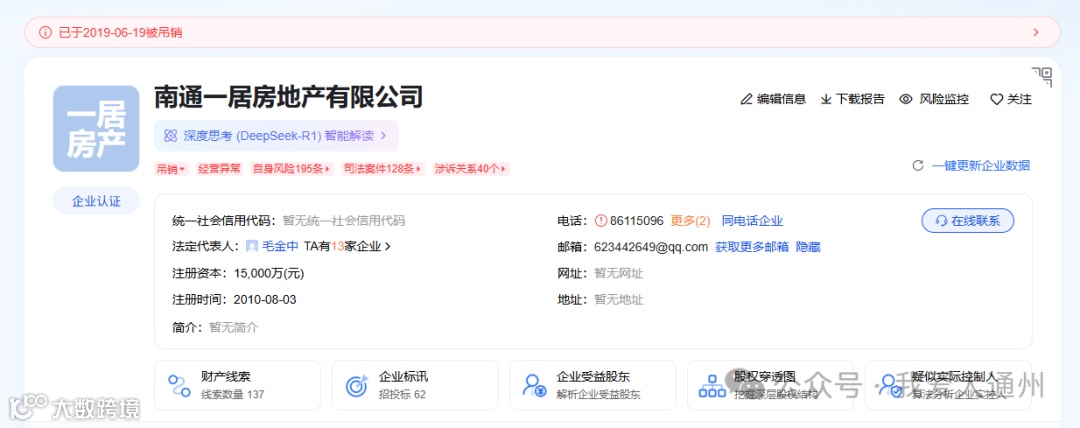Expand the 涉诉关系40个 tag
The image size is (1080, 428).
pyautogui.click(x=471, y=169)
